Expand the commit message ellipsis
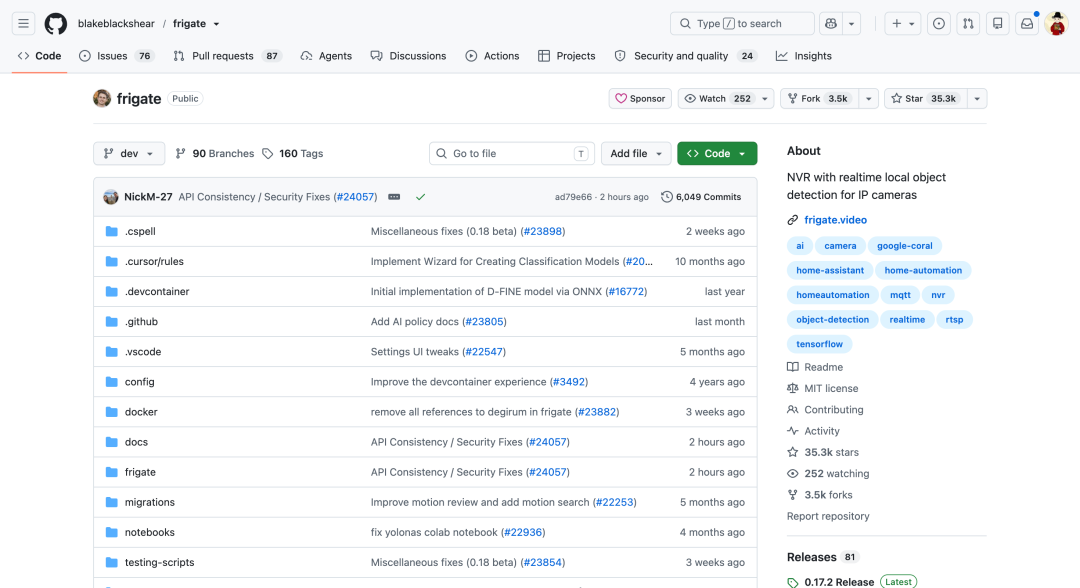This screenshot has width=1080, height=588. tap(394, 197)
